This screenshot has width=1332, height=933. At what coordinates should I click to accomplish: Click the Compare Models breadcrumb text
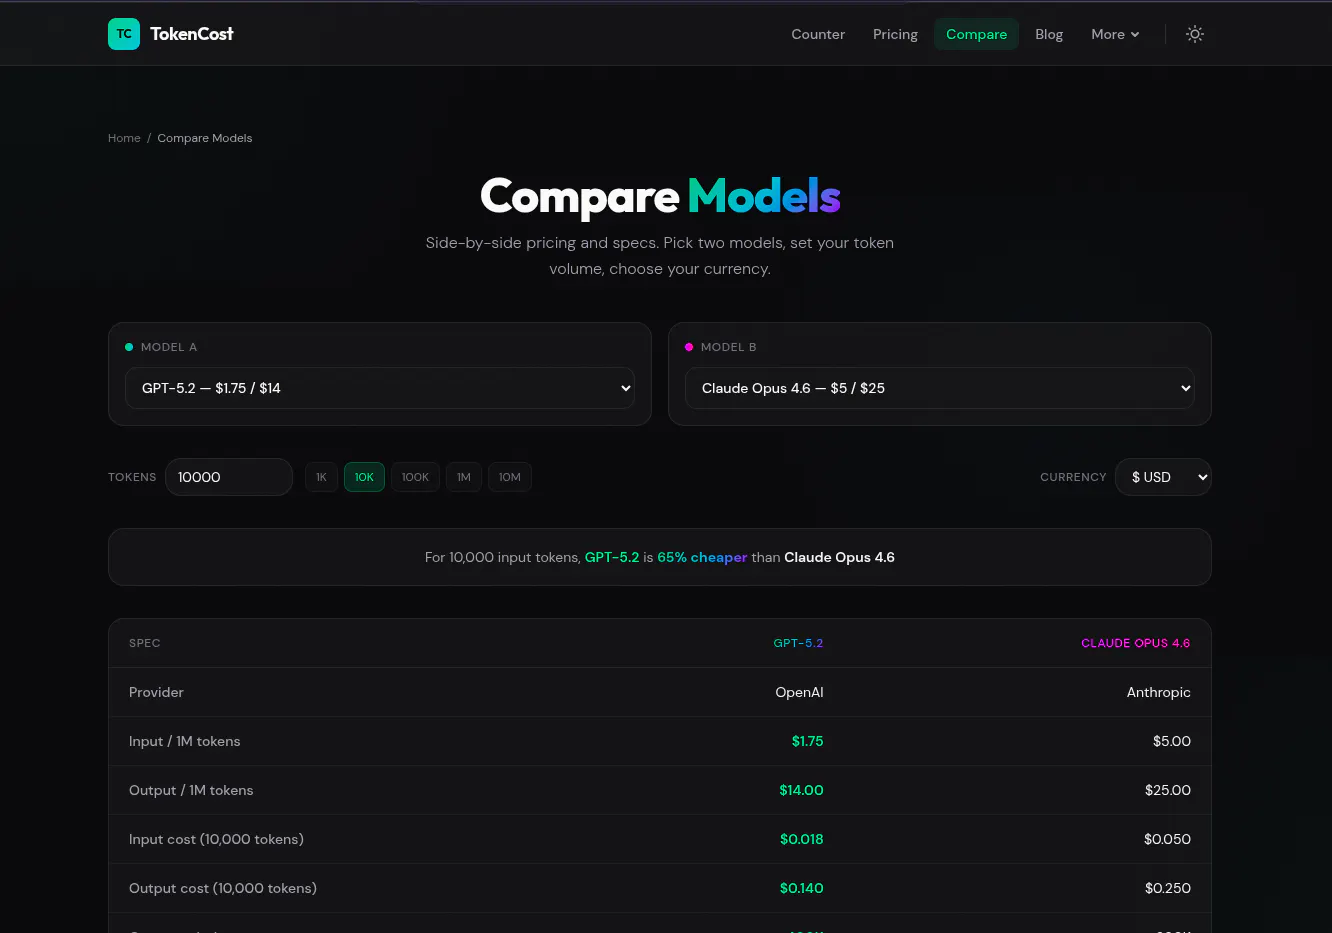click(x=205, y=138)
